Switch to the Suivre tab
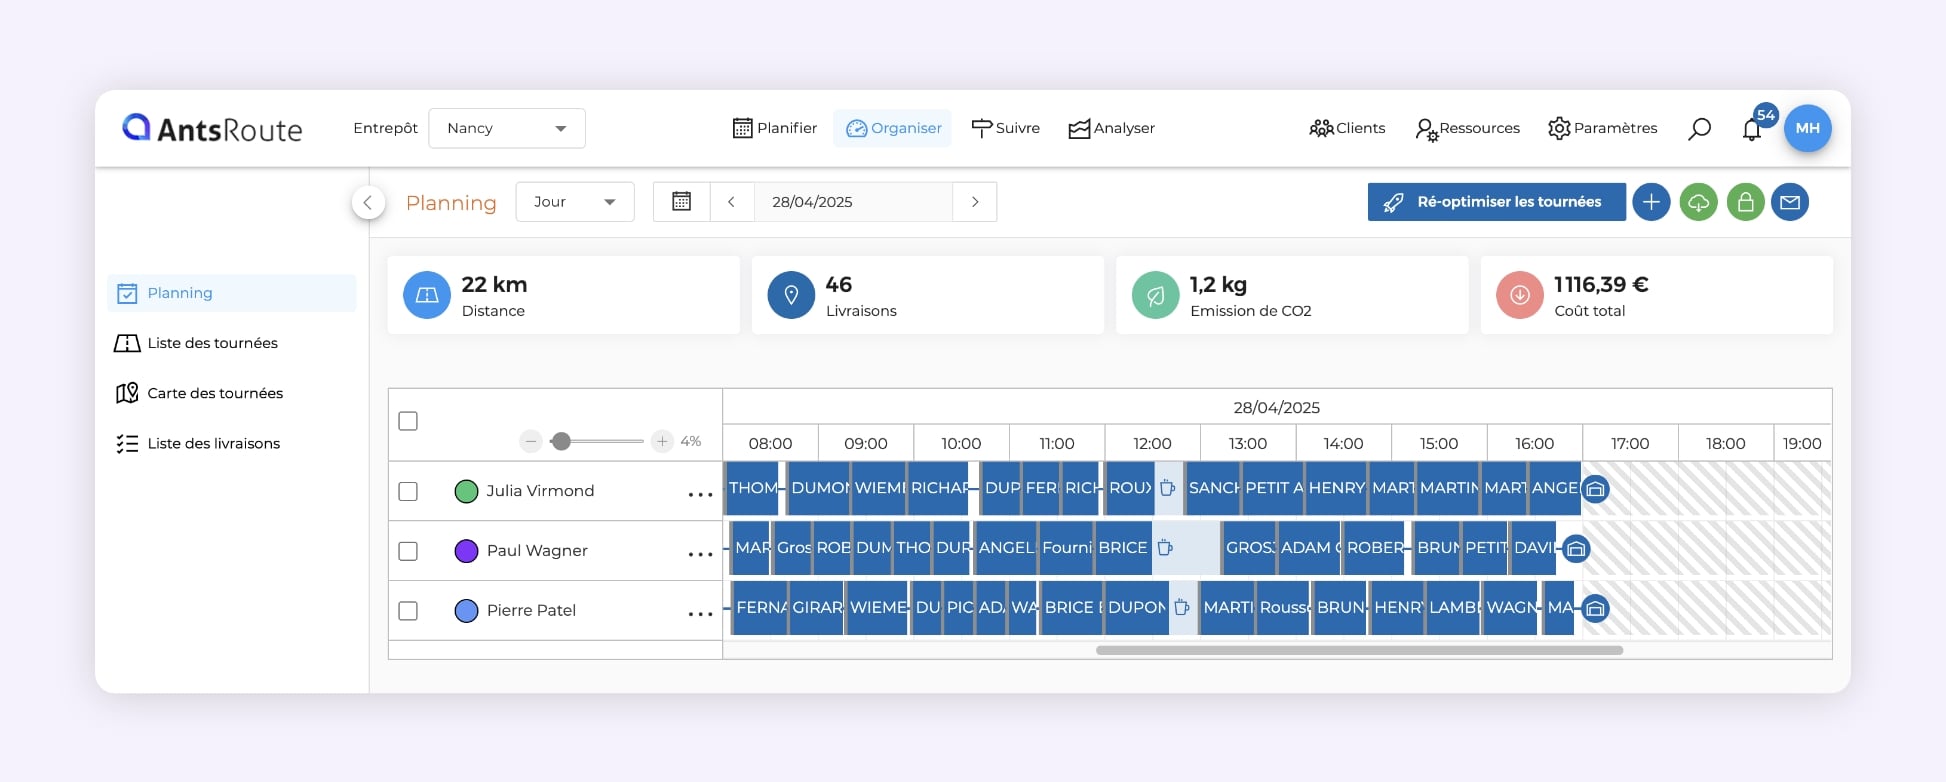Image resolution: width=1946 pixels, height=782 pixels. (1006, 128)
